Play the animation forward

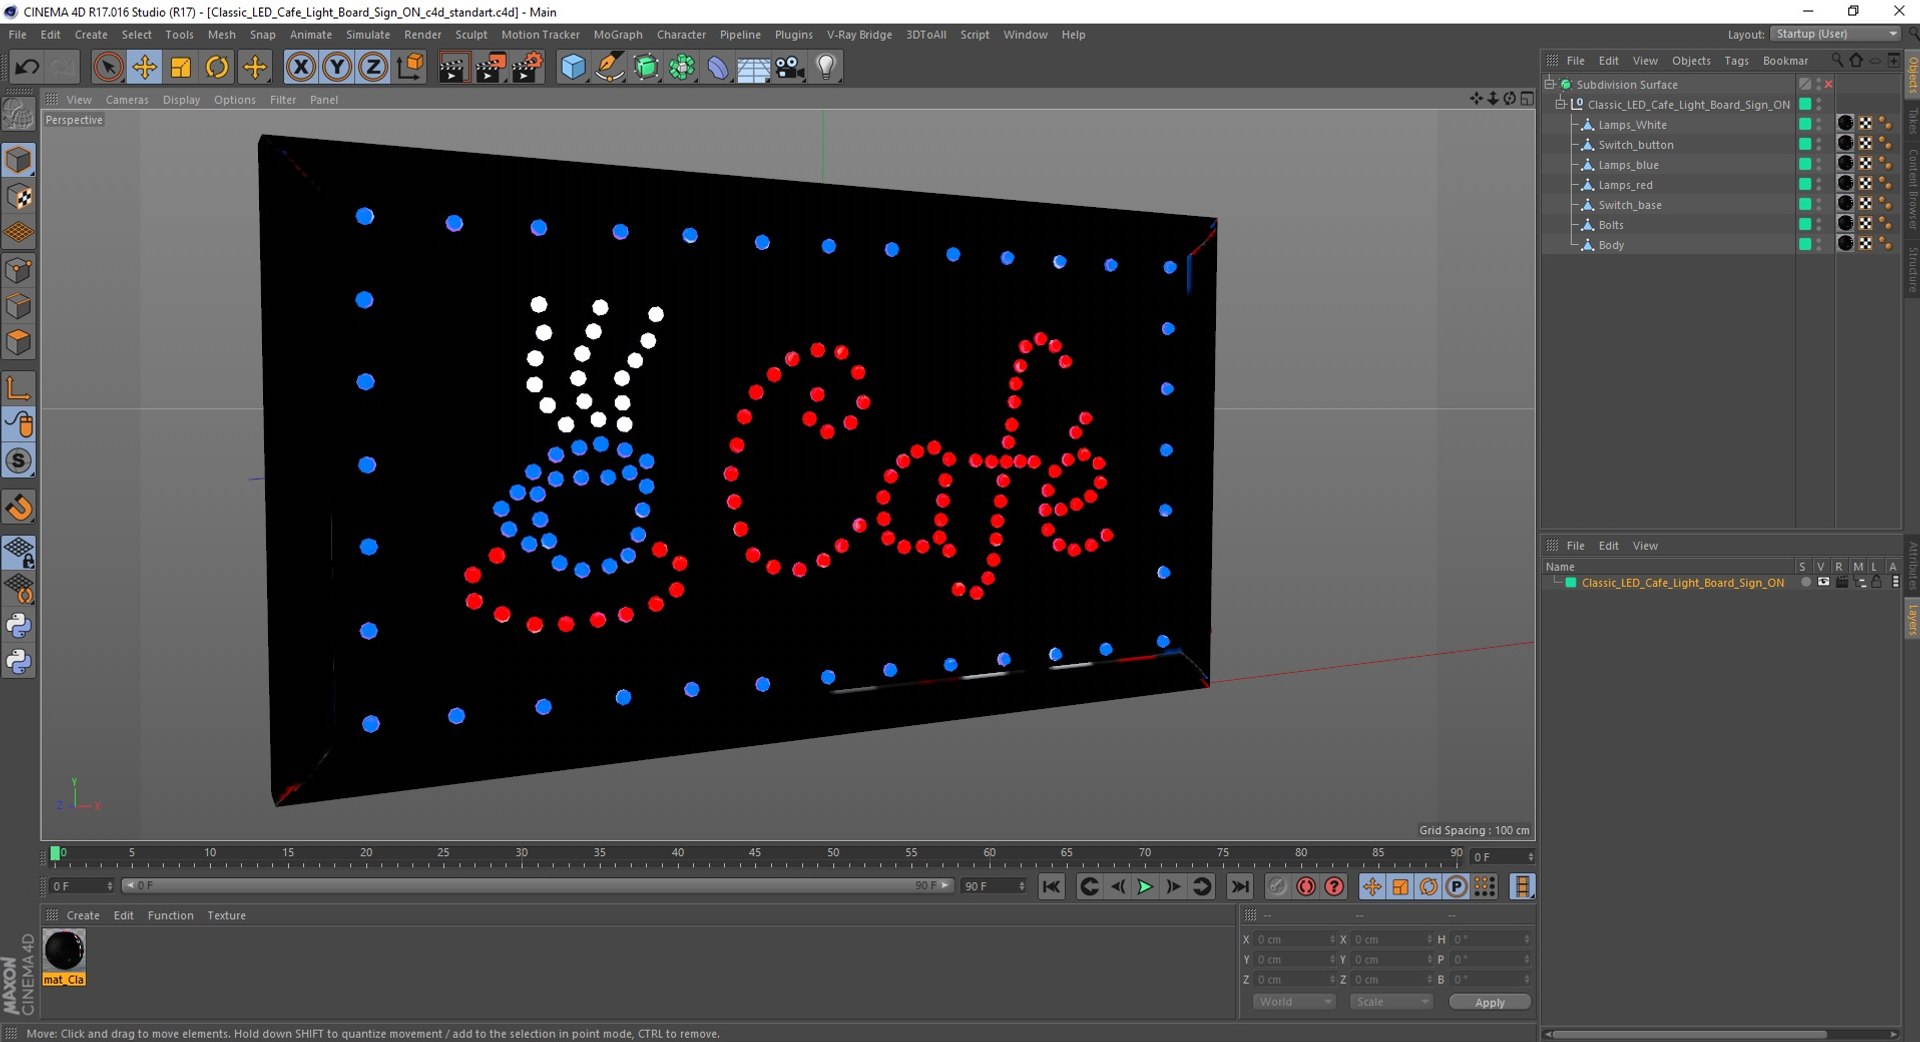1145,887
